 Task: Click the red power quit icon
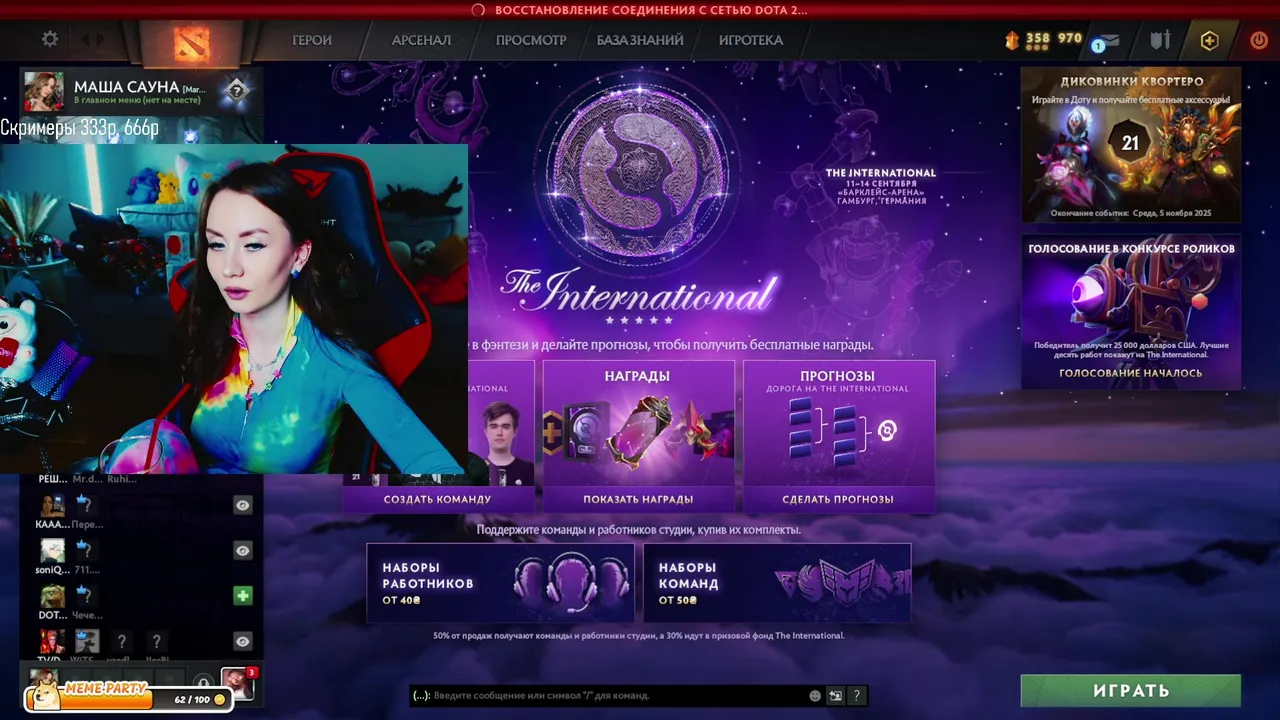1258,41
